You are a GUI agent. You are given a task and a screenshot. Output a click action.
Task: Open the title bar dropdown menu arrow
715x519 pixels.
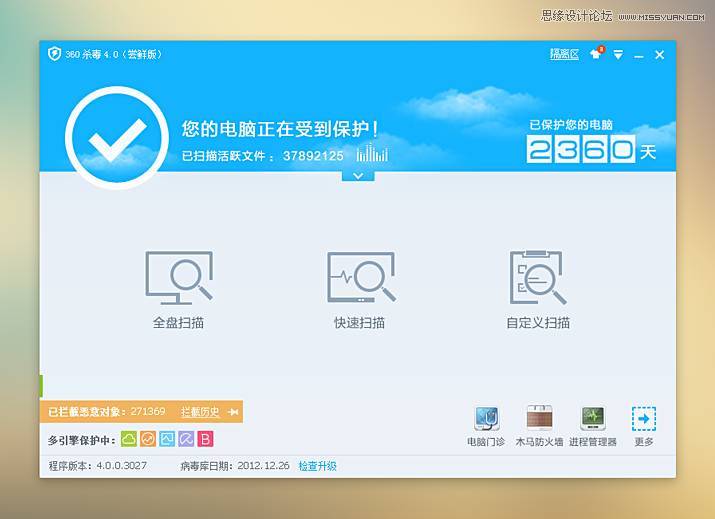point(618,55)
